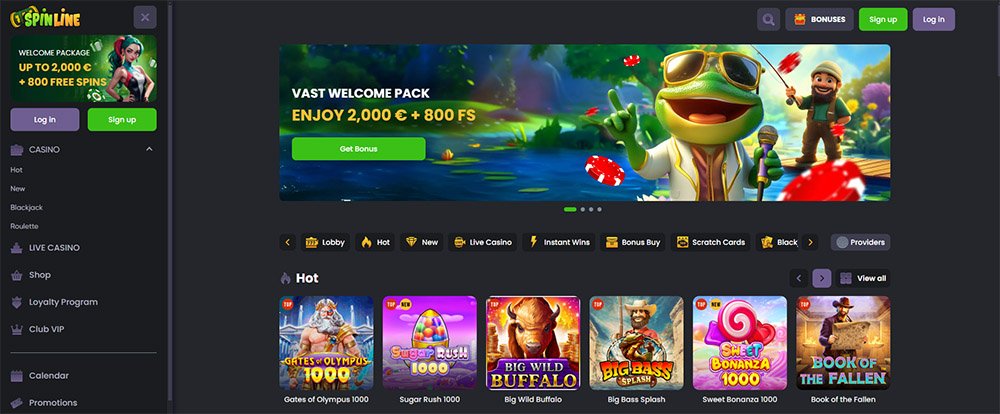Go to the Hot section's next games arrow
The image size is (1000, 414).
(821, 278)
